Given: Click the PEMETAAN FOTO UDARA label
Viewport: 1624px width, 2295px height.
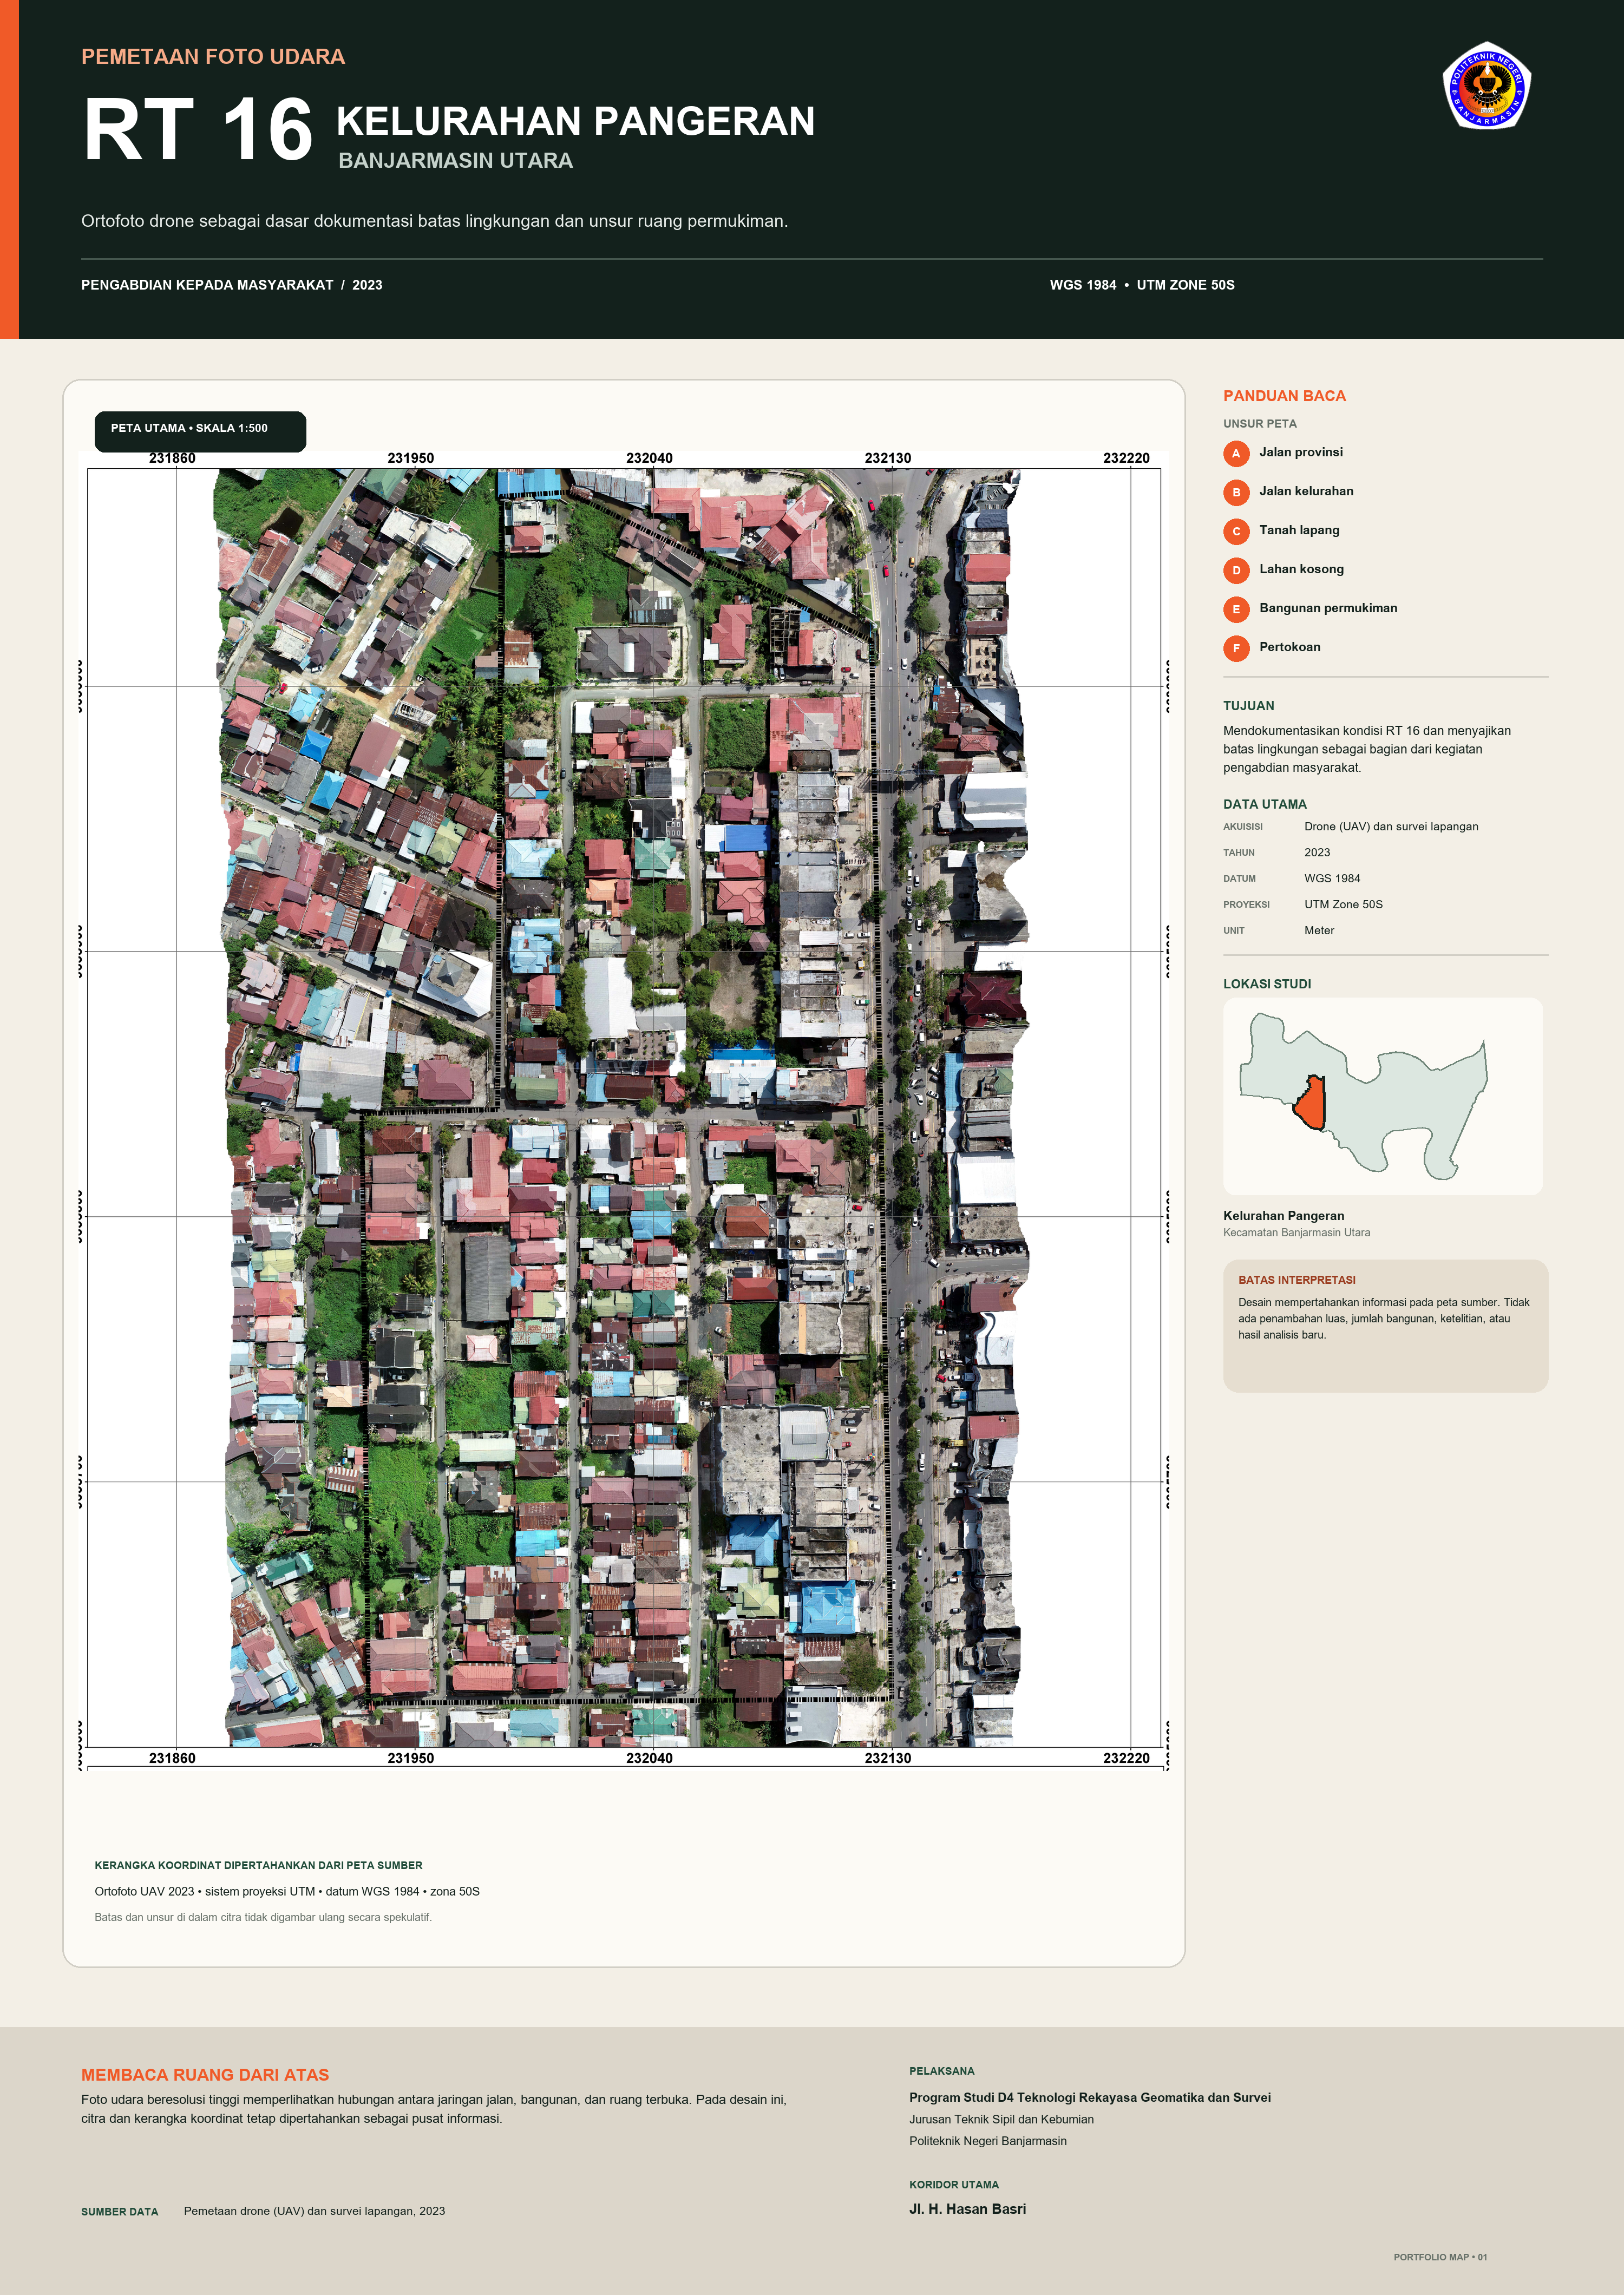Looking at the screenshot, I should click(213, 57).
